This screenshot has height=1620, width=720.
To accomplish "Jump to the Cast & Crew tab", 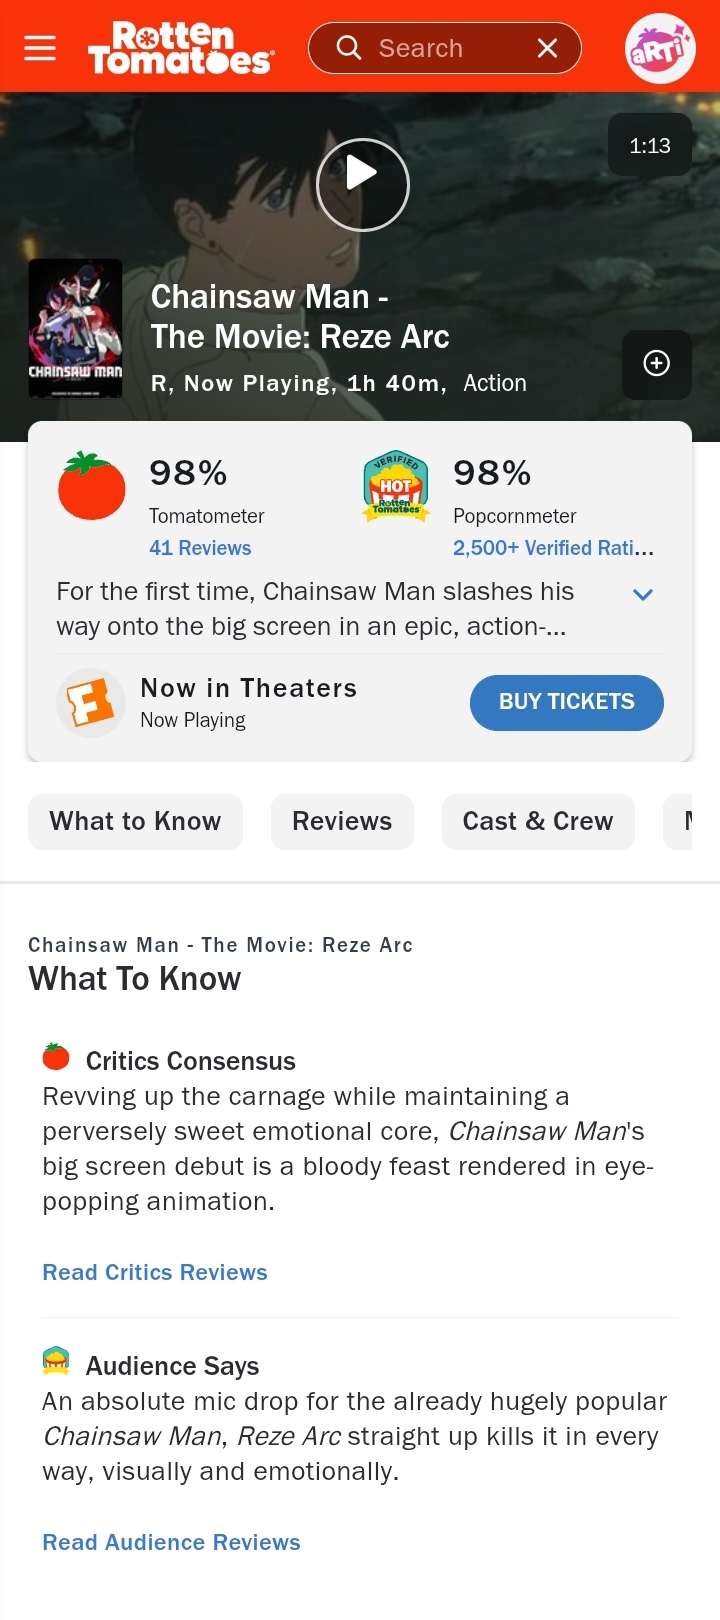I will click(538, 821).
